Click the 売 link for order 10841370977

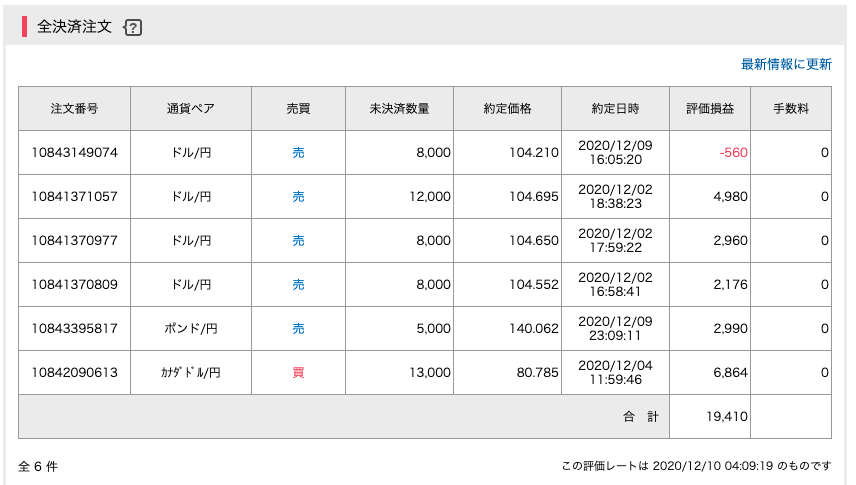point(298,241)
